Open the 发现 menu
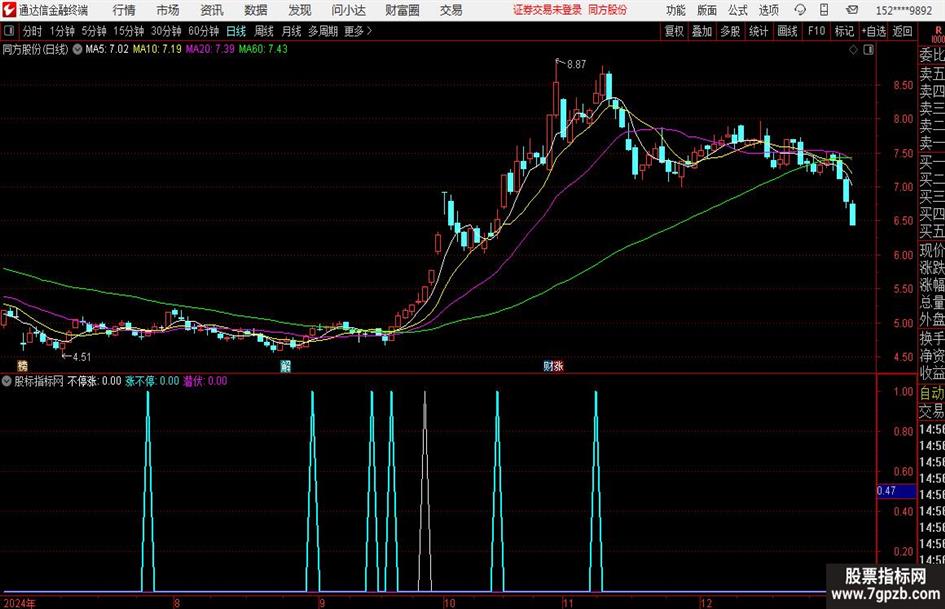 click(300, 10)
